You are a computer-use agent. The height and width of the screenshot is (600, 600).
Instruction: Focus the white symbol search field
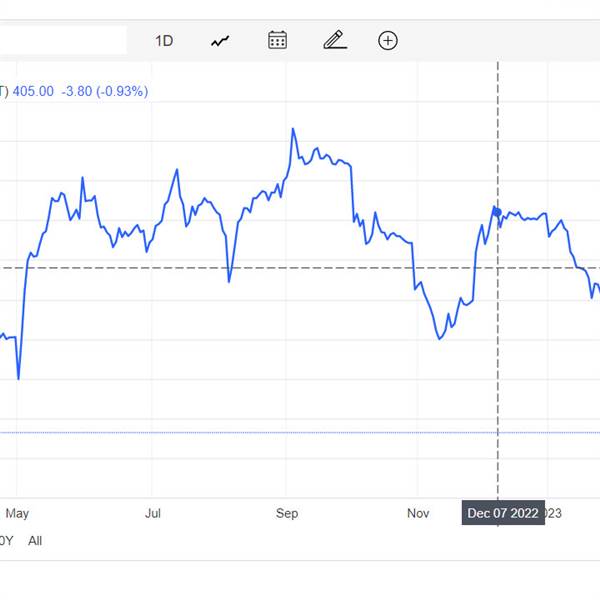pos(63,40)
